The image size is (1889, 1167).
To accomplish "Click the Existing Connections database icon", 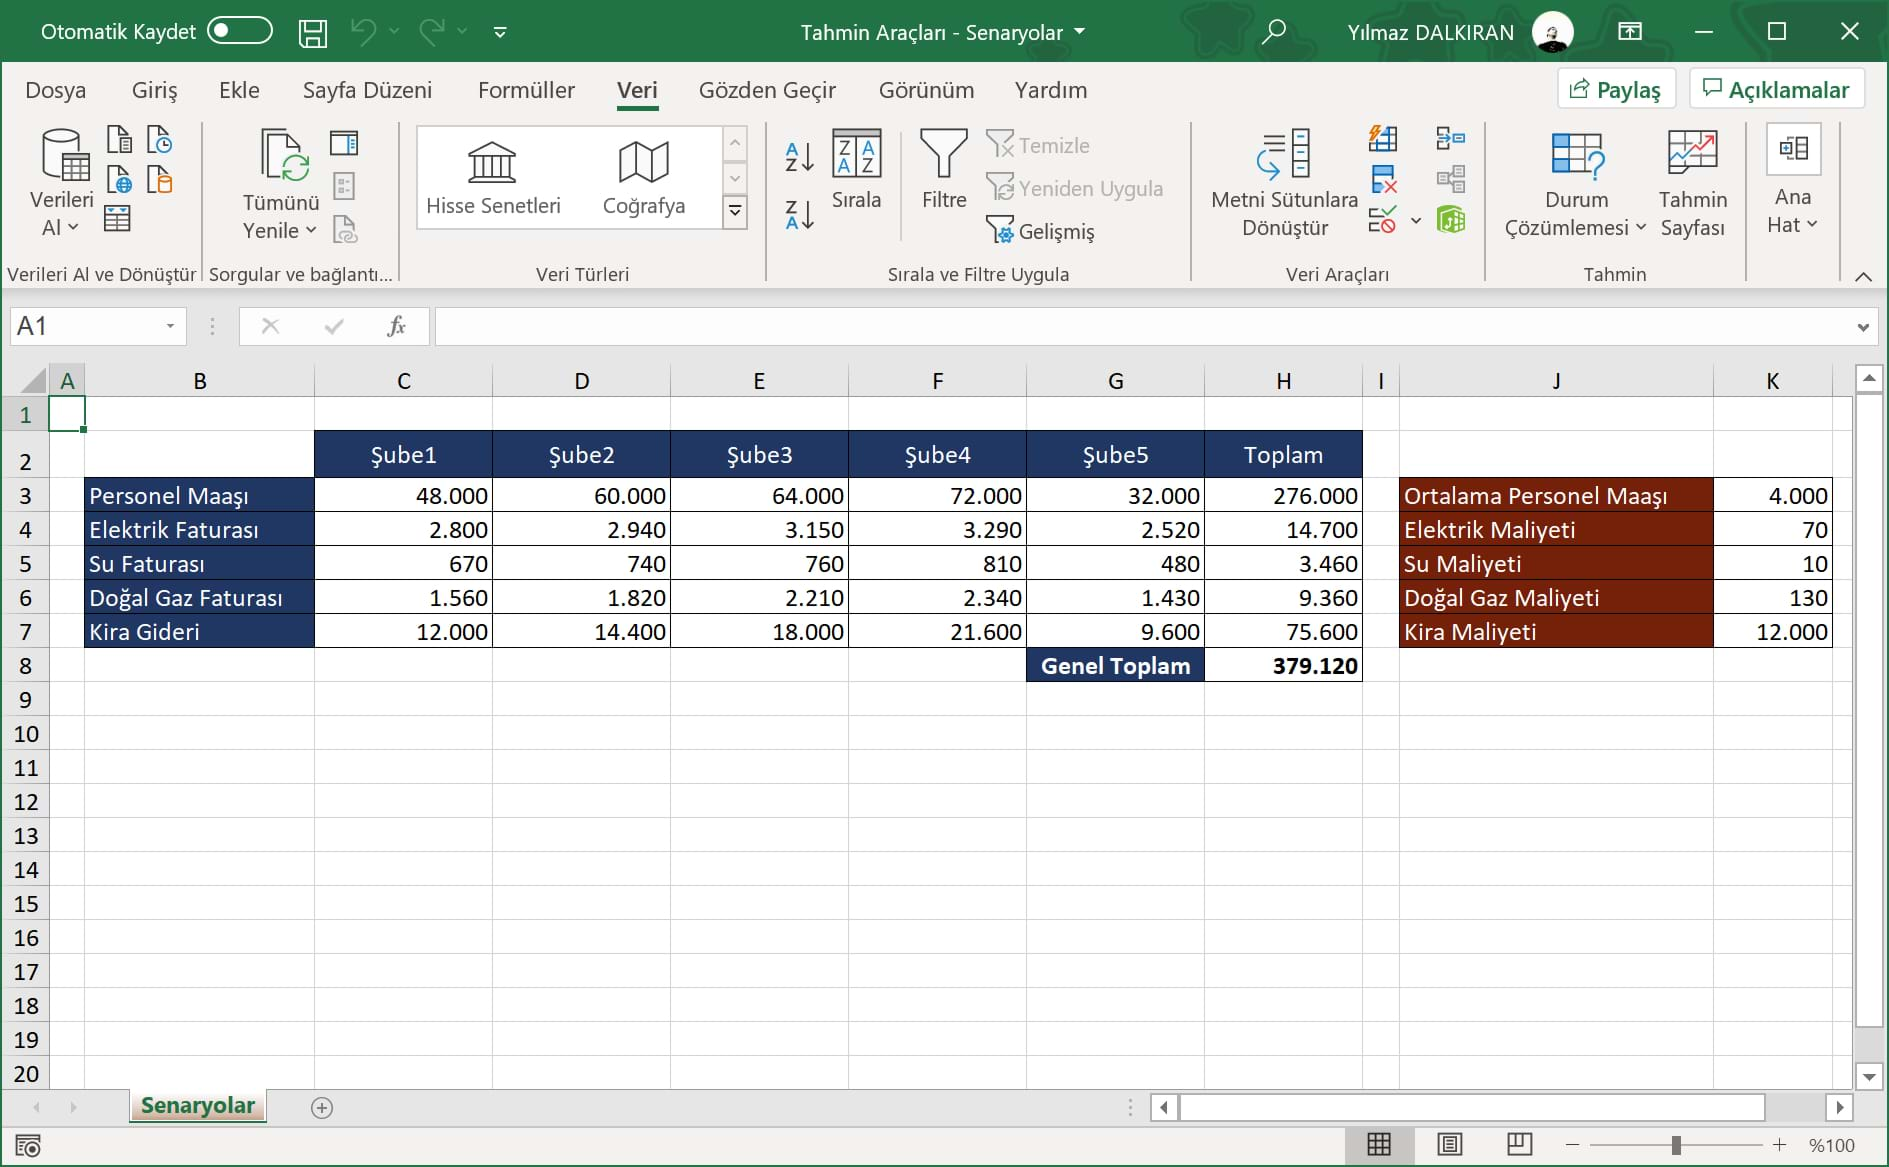I will point(159,180).
